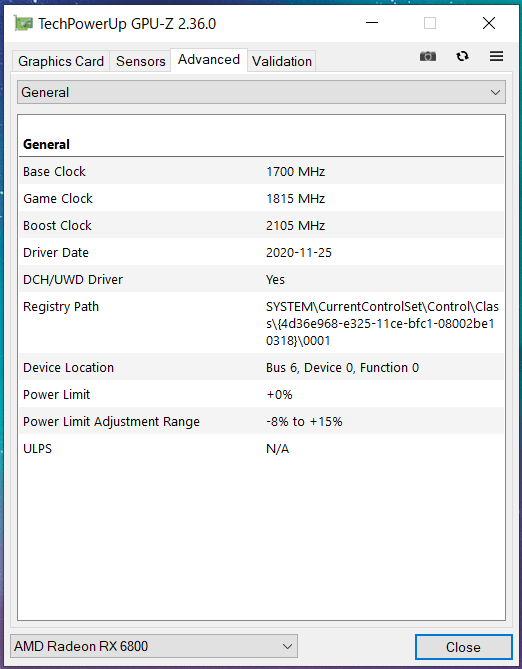The height and width of the screenshot is (669, 522).
Task: Select the Boost Clock row label
Action: point(57,225)
